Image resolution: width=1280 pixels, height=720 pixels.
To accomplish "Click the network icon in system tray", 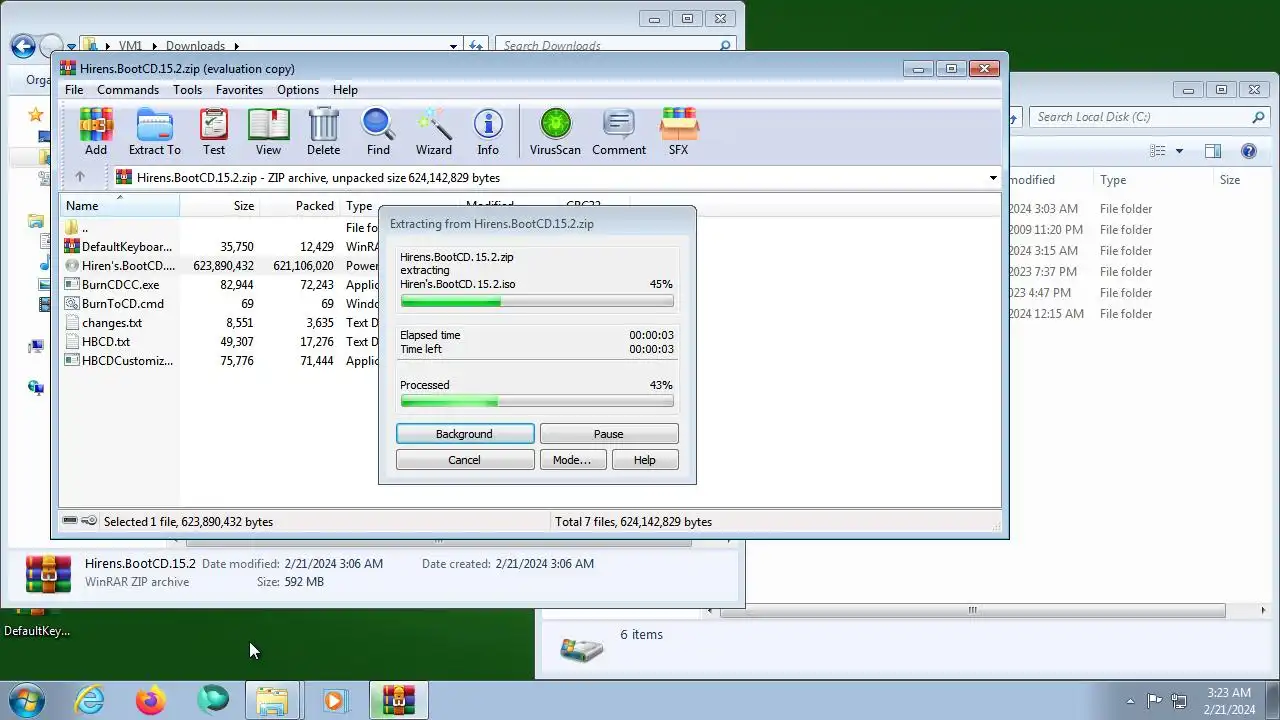I will click(x=1179, y=701).
